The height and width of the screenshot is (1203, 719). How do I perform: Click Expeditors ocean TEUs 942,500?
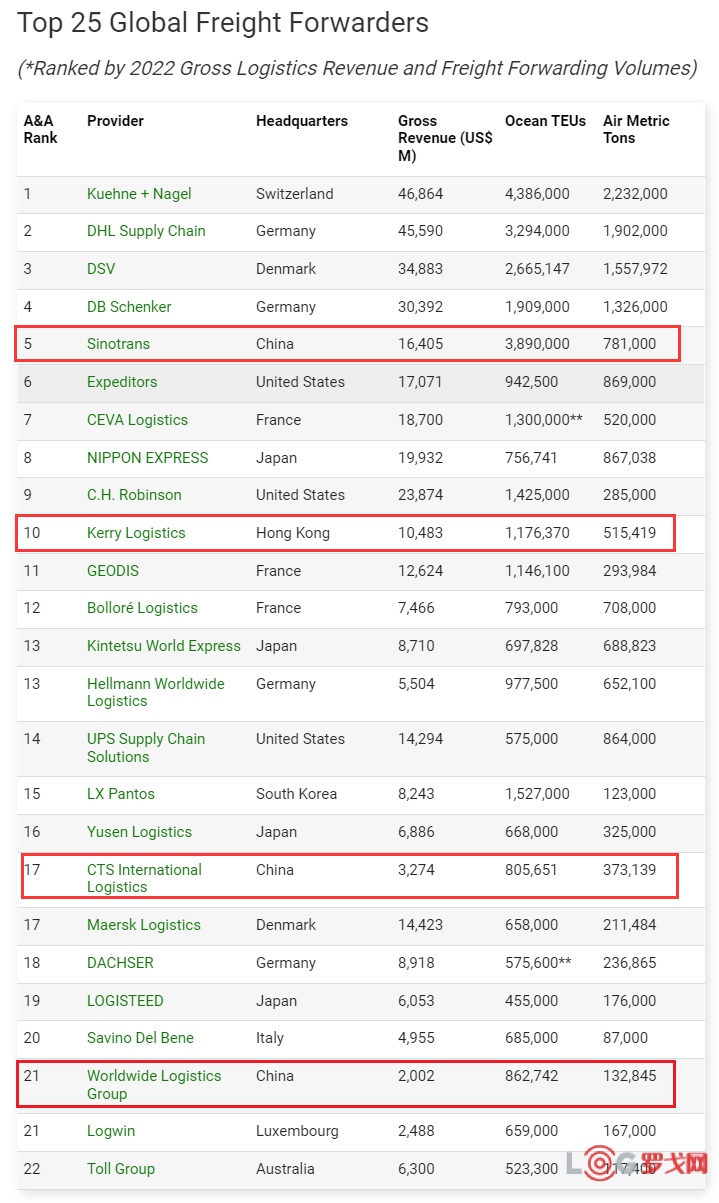point(532,382)
